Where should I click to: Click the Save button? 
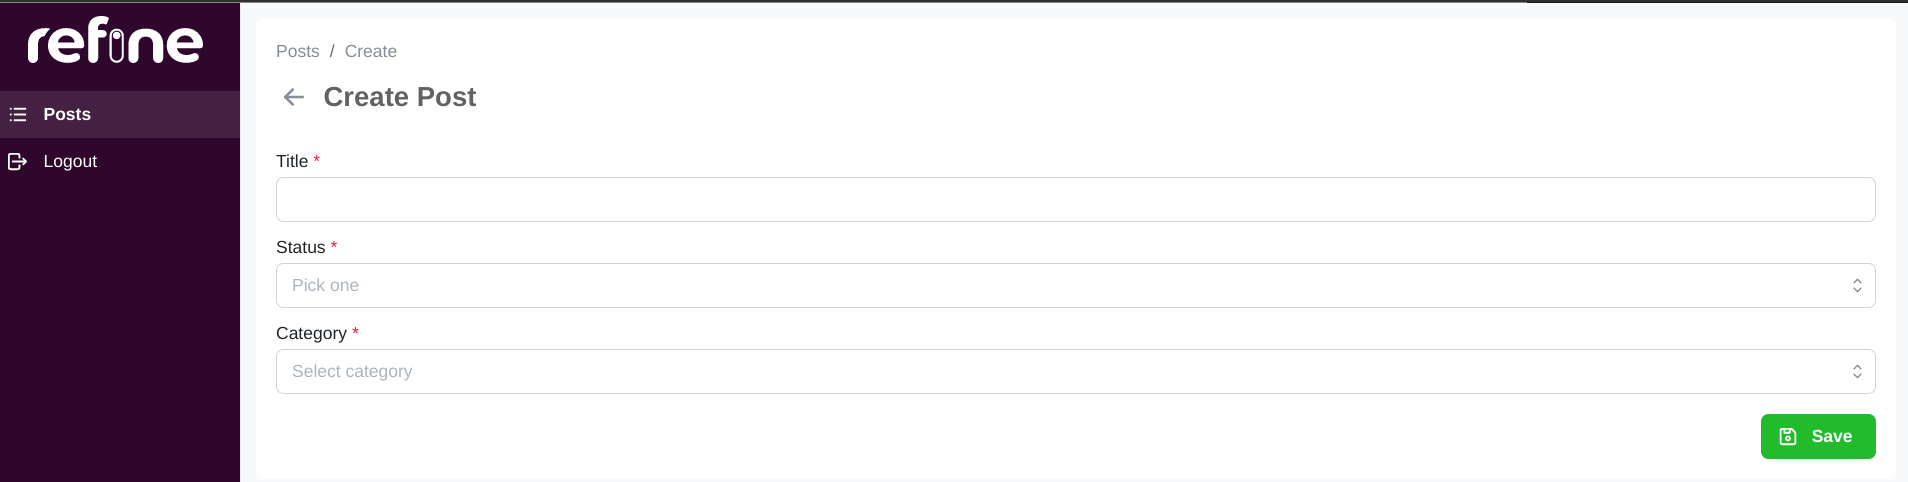(x=1818, y=437)
